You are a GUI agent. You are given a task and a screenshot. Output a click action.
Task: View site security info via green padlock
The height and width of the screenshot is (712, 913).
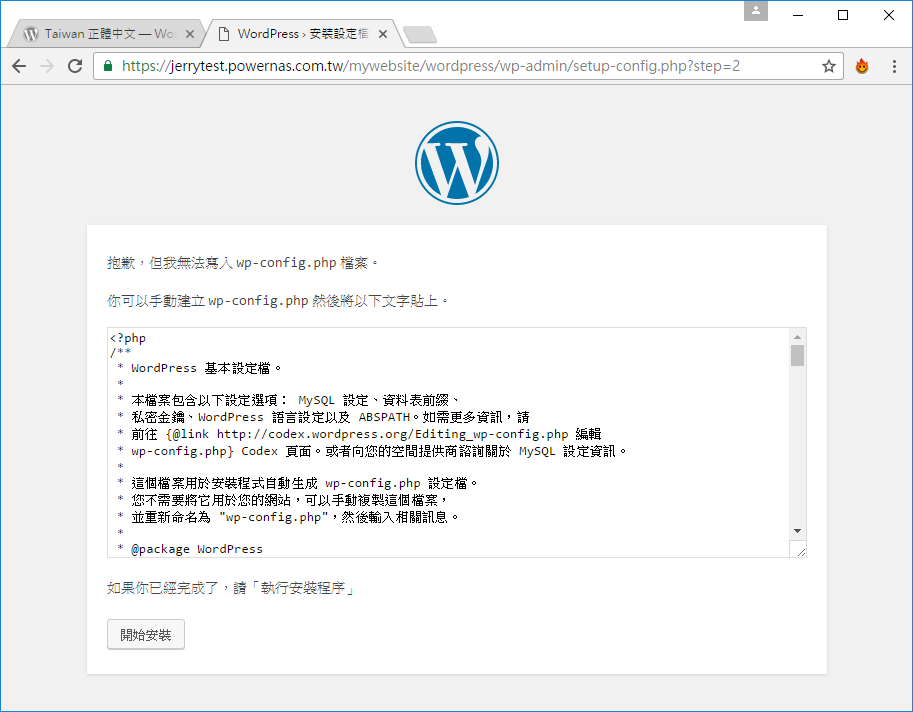point(108,66)
